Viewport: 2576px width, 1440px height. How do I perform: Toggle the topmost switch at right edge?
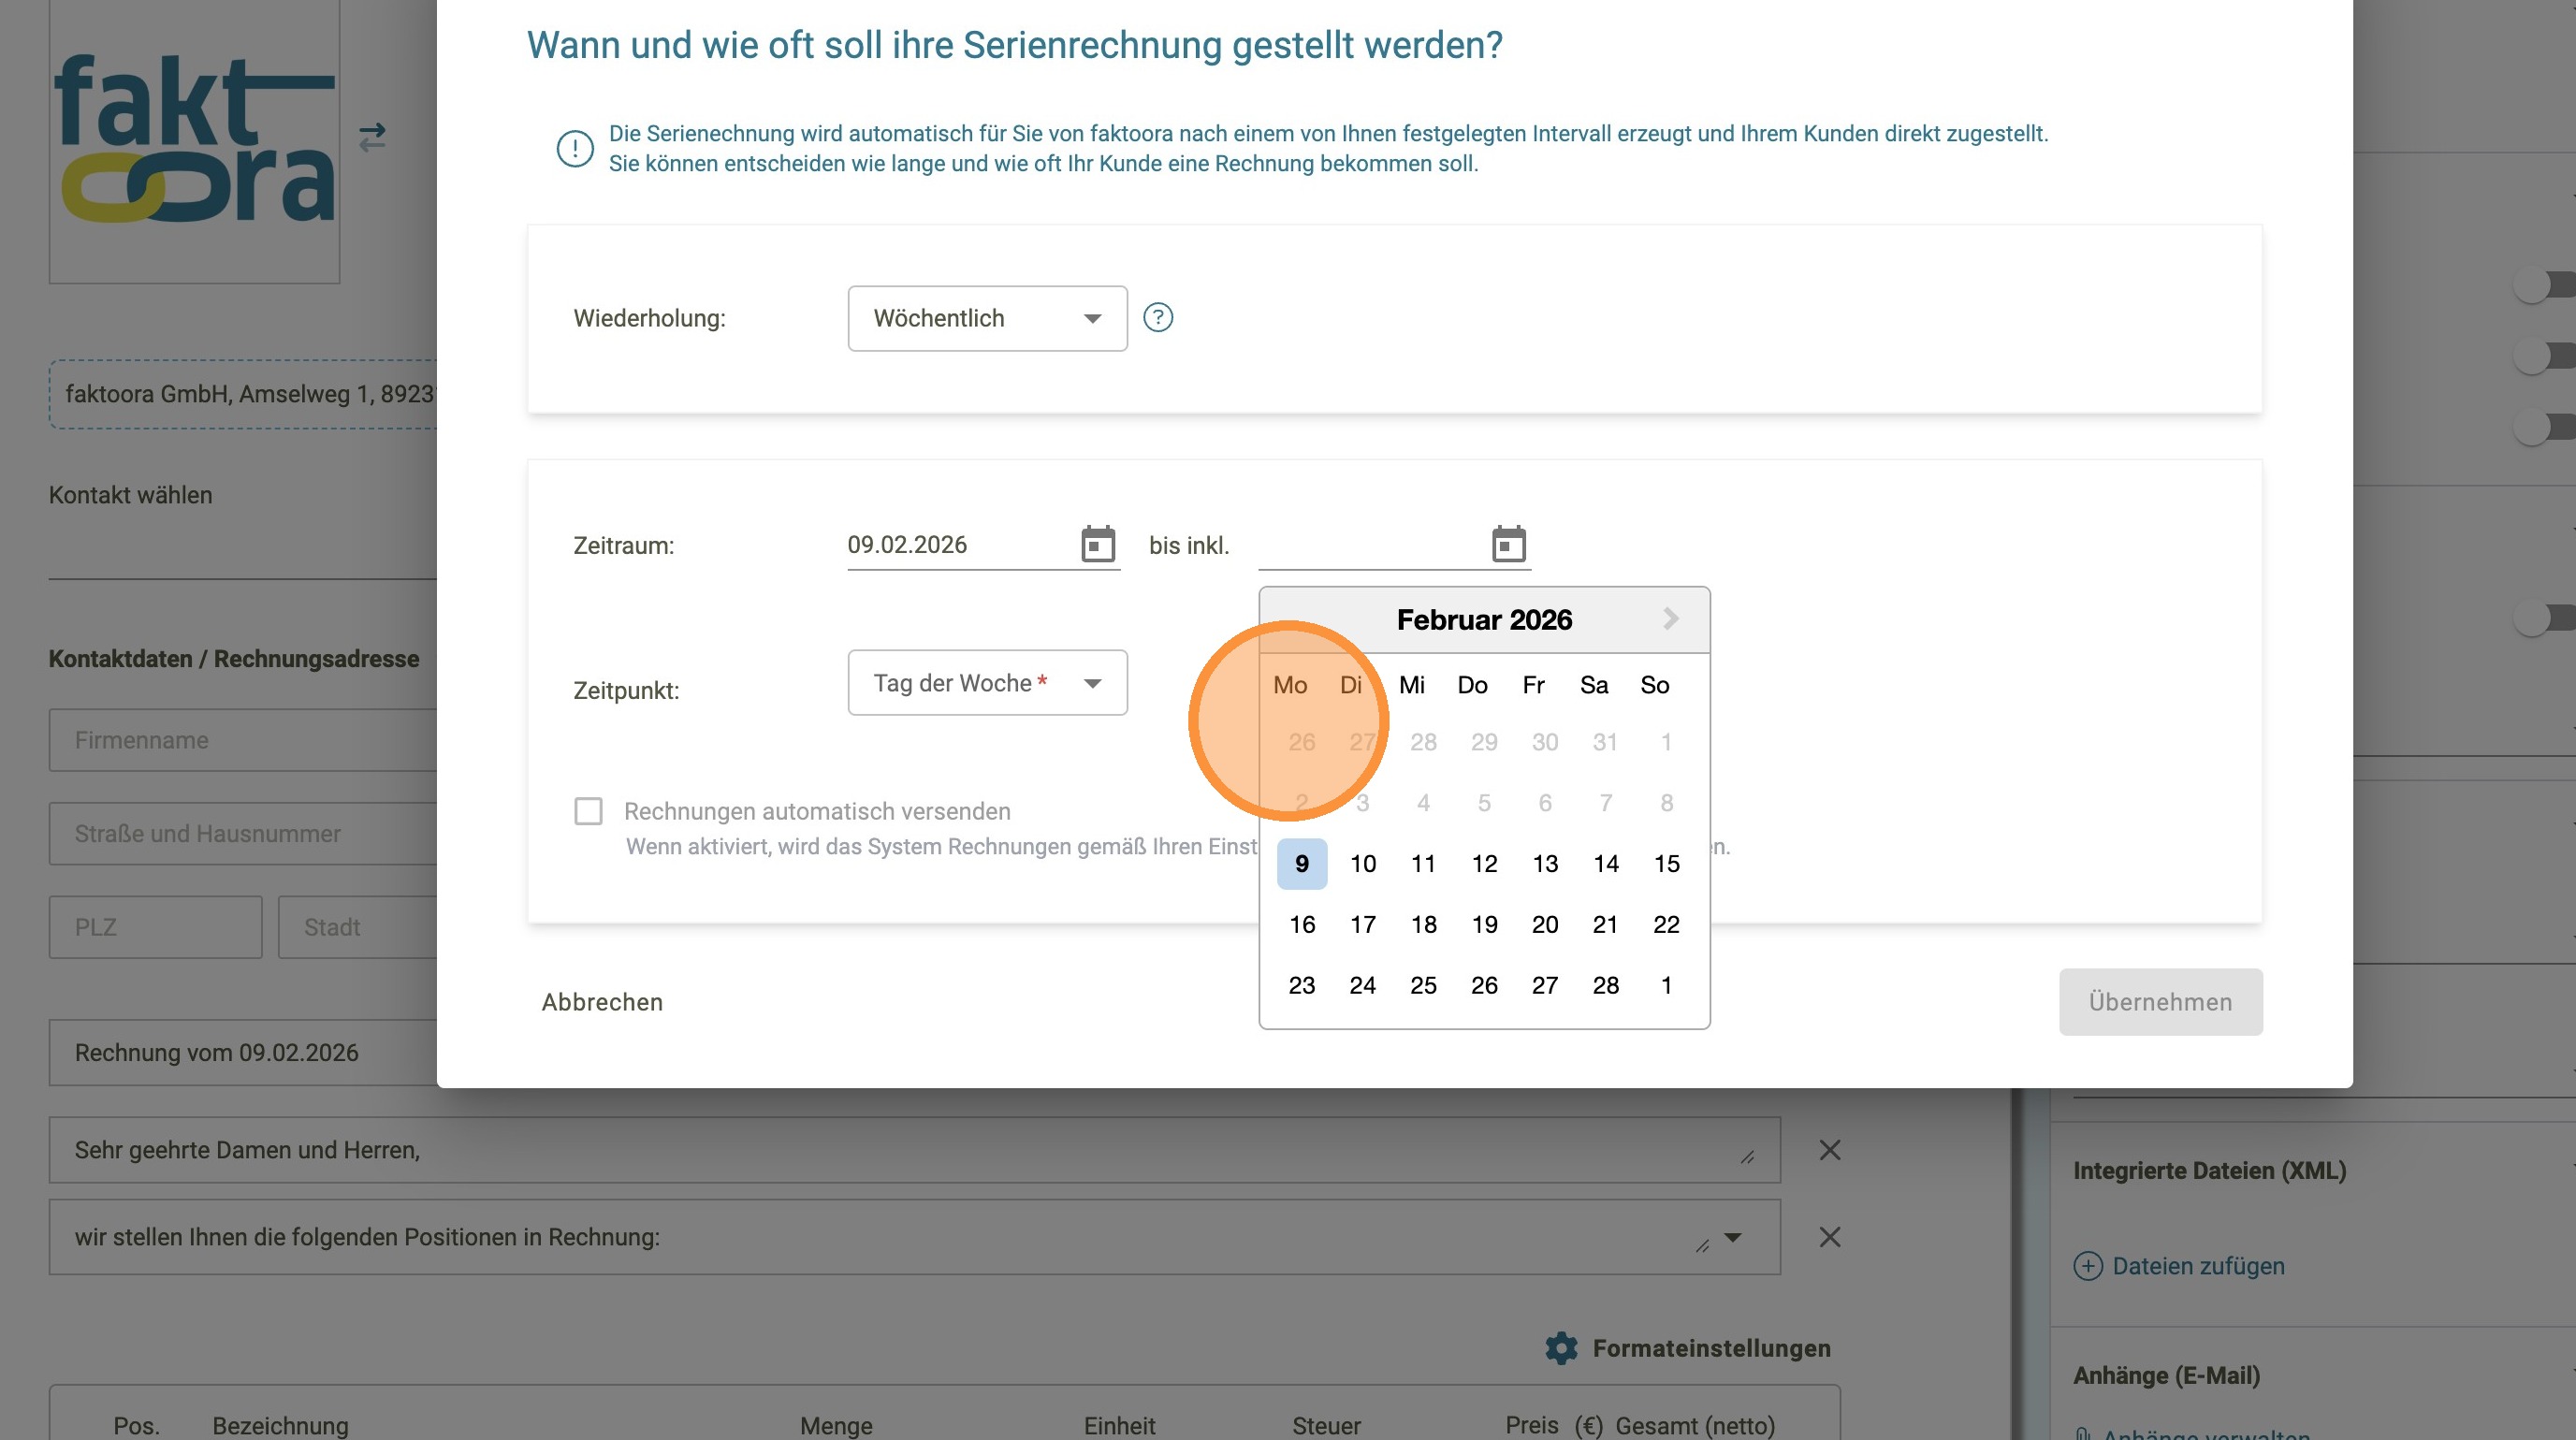2538,286
